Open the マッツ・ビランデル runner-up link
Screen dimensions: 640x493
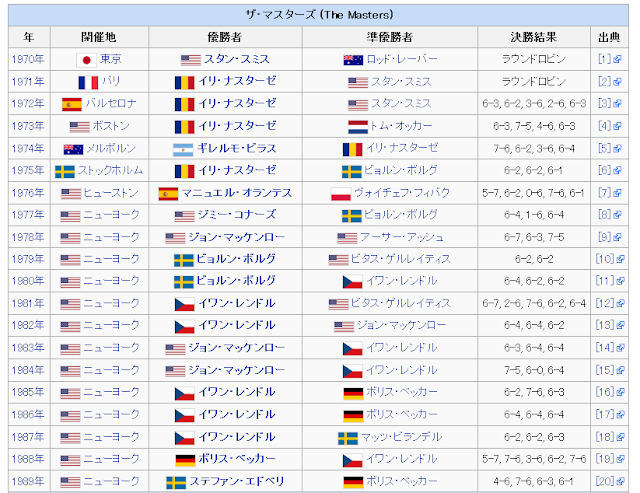[402, 437]
